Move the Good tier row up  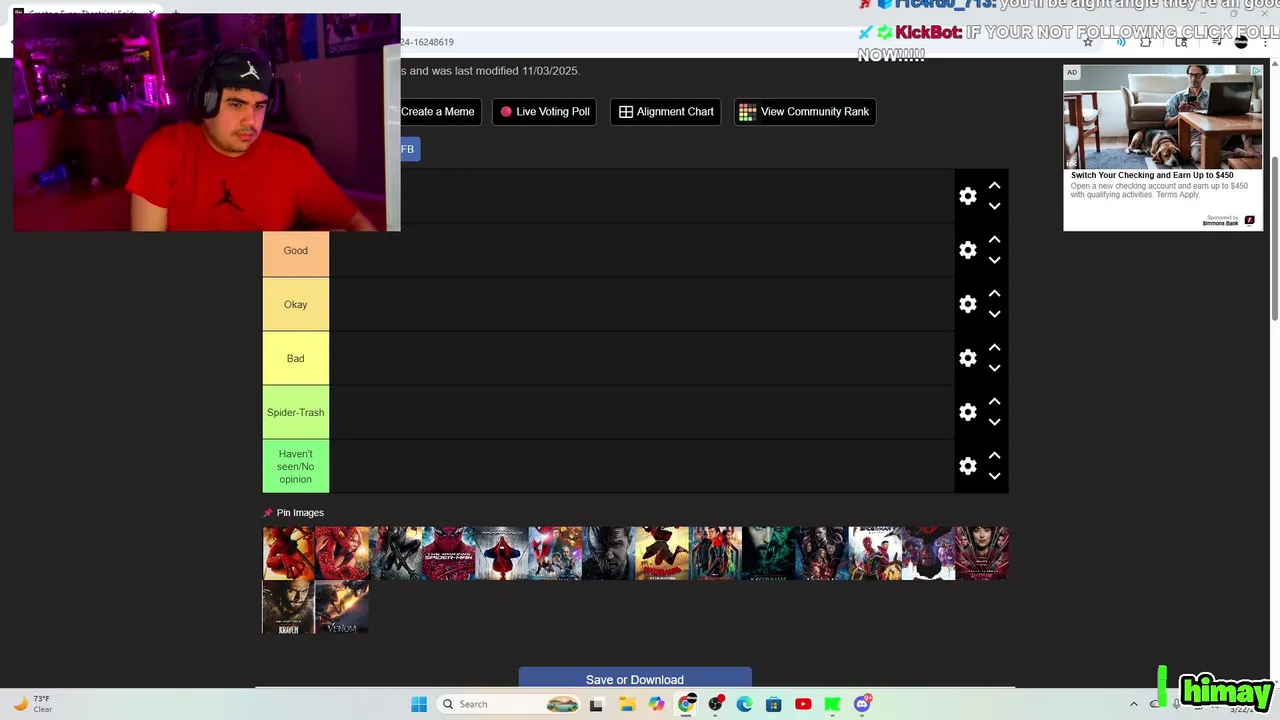[x=994, y=240]
